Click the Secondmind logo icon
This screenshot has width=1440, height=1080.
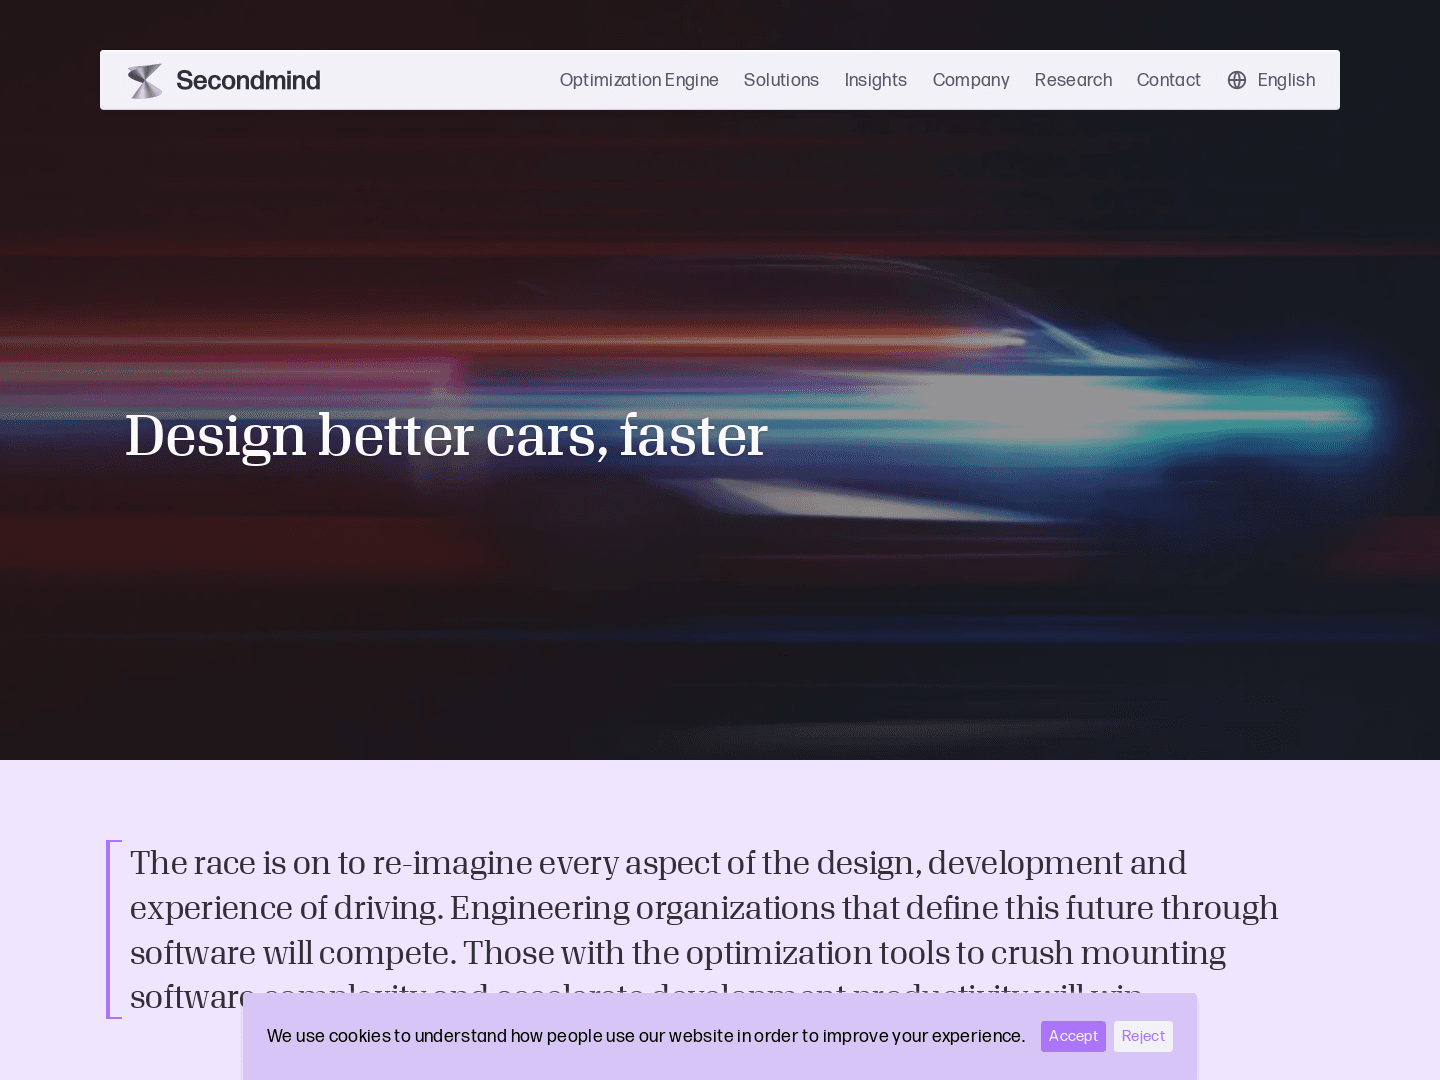click(146, 80)
